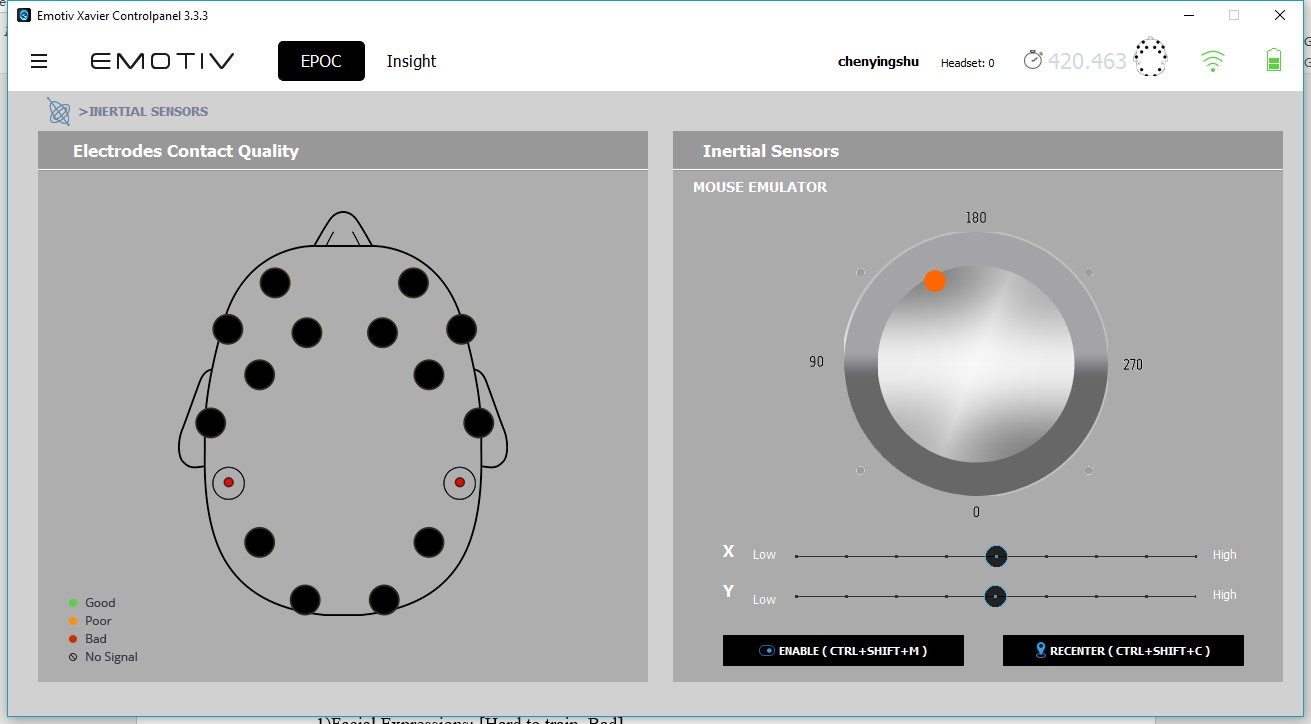Screen dimensions: 1311x724
Task: Click the EMOTIV logo
Action: (x=162, y=62)
